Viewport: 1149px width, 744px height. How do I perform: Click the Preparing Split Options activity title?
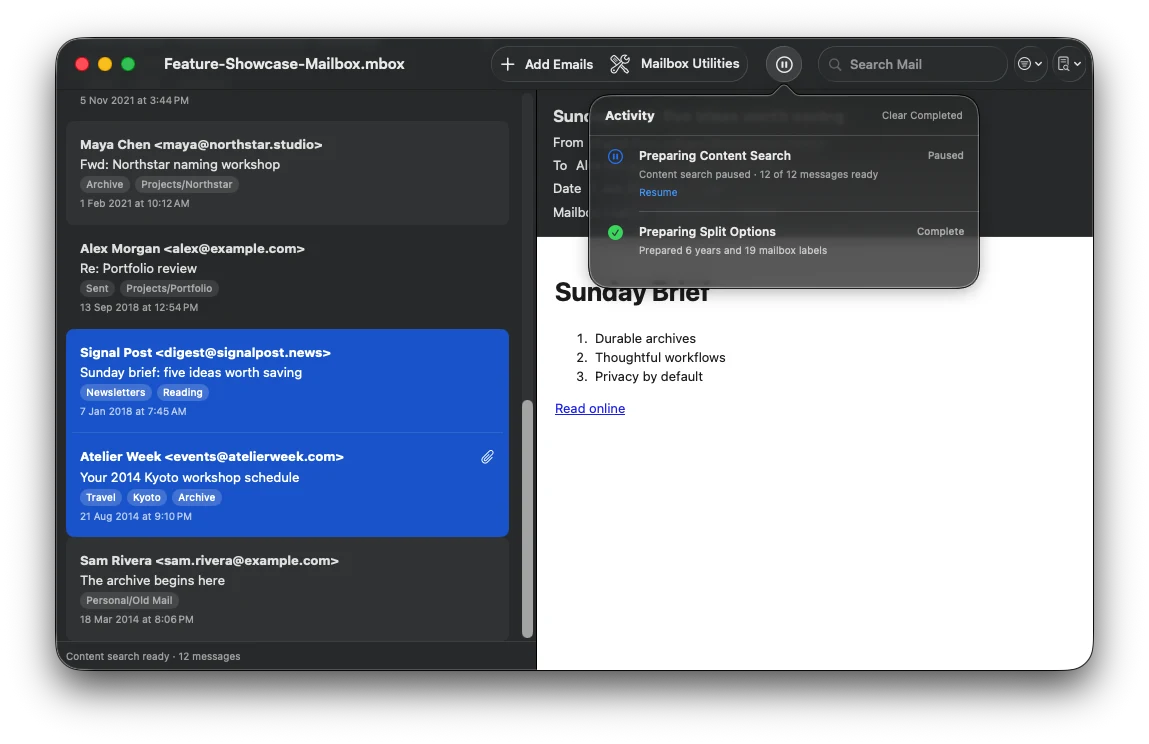click(x=707, y=232)
